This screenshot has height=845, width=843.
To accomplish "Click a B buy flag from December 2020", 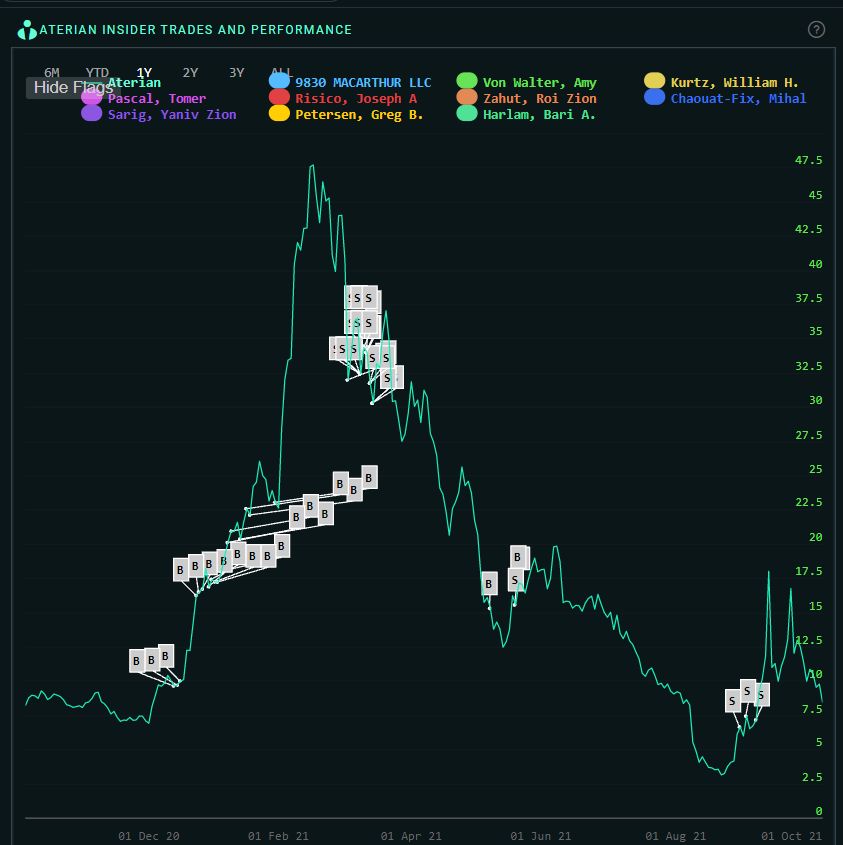I will click(137, 660).
